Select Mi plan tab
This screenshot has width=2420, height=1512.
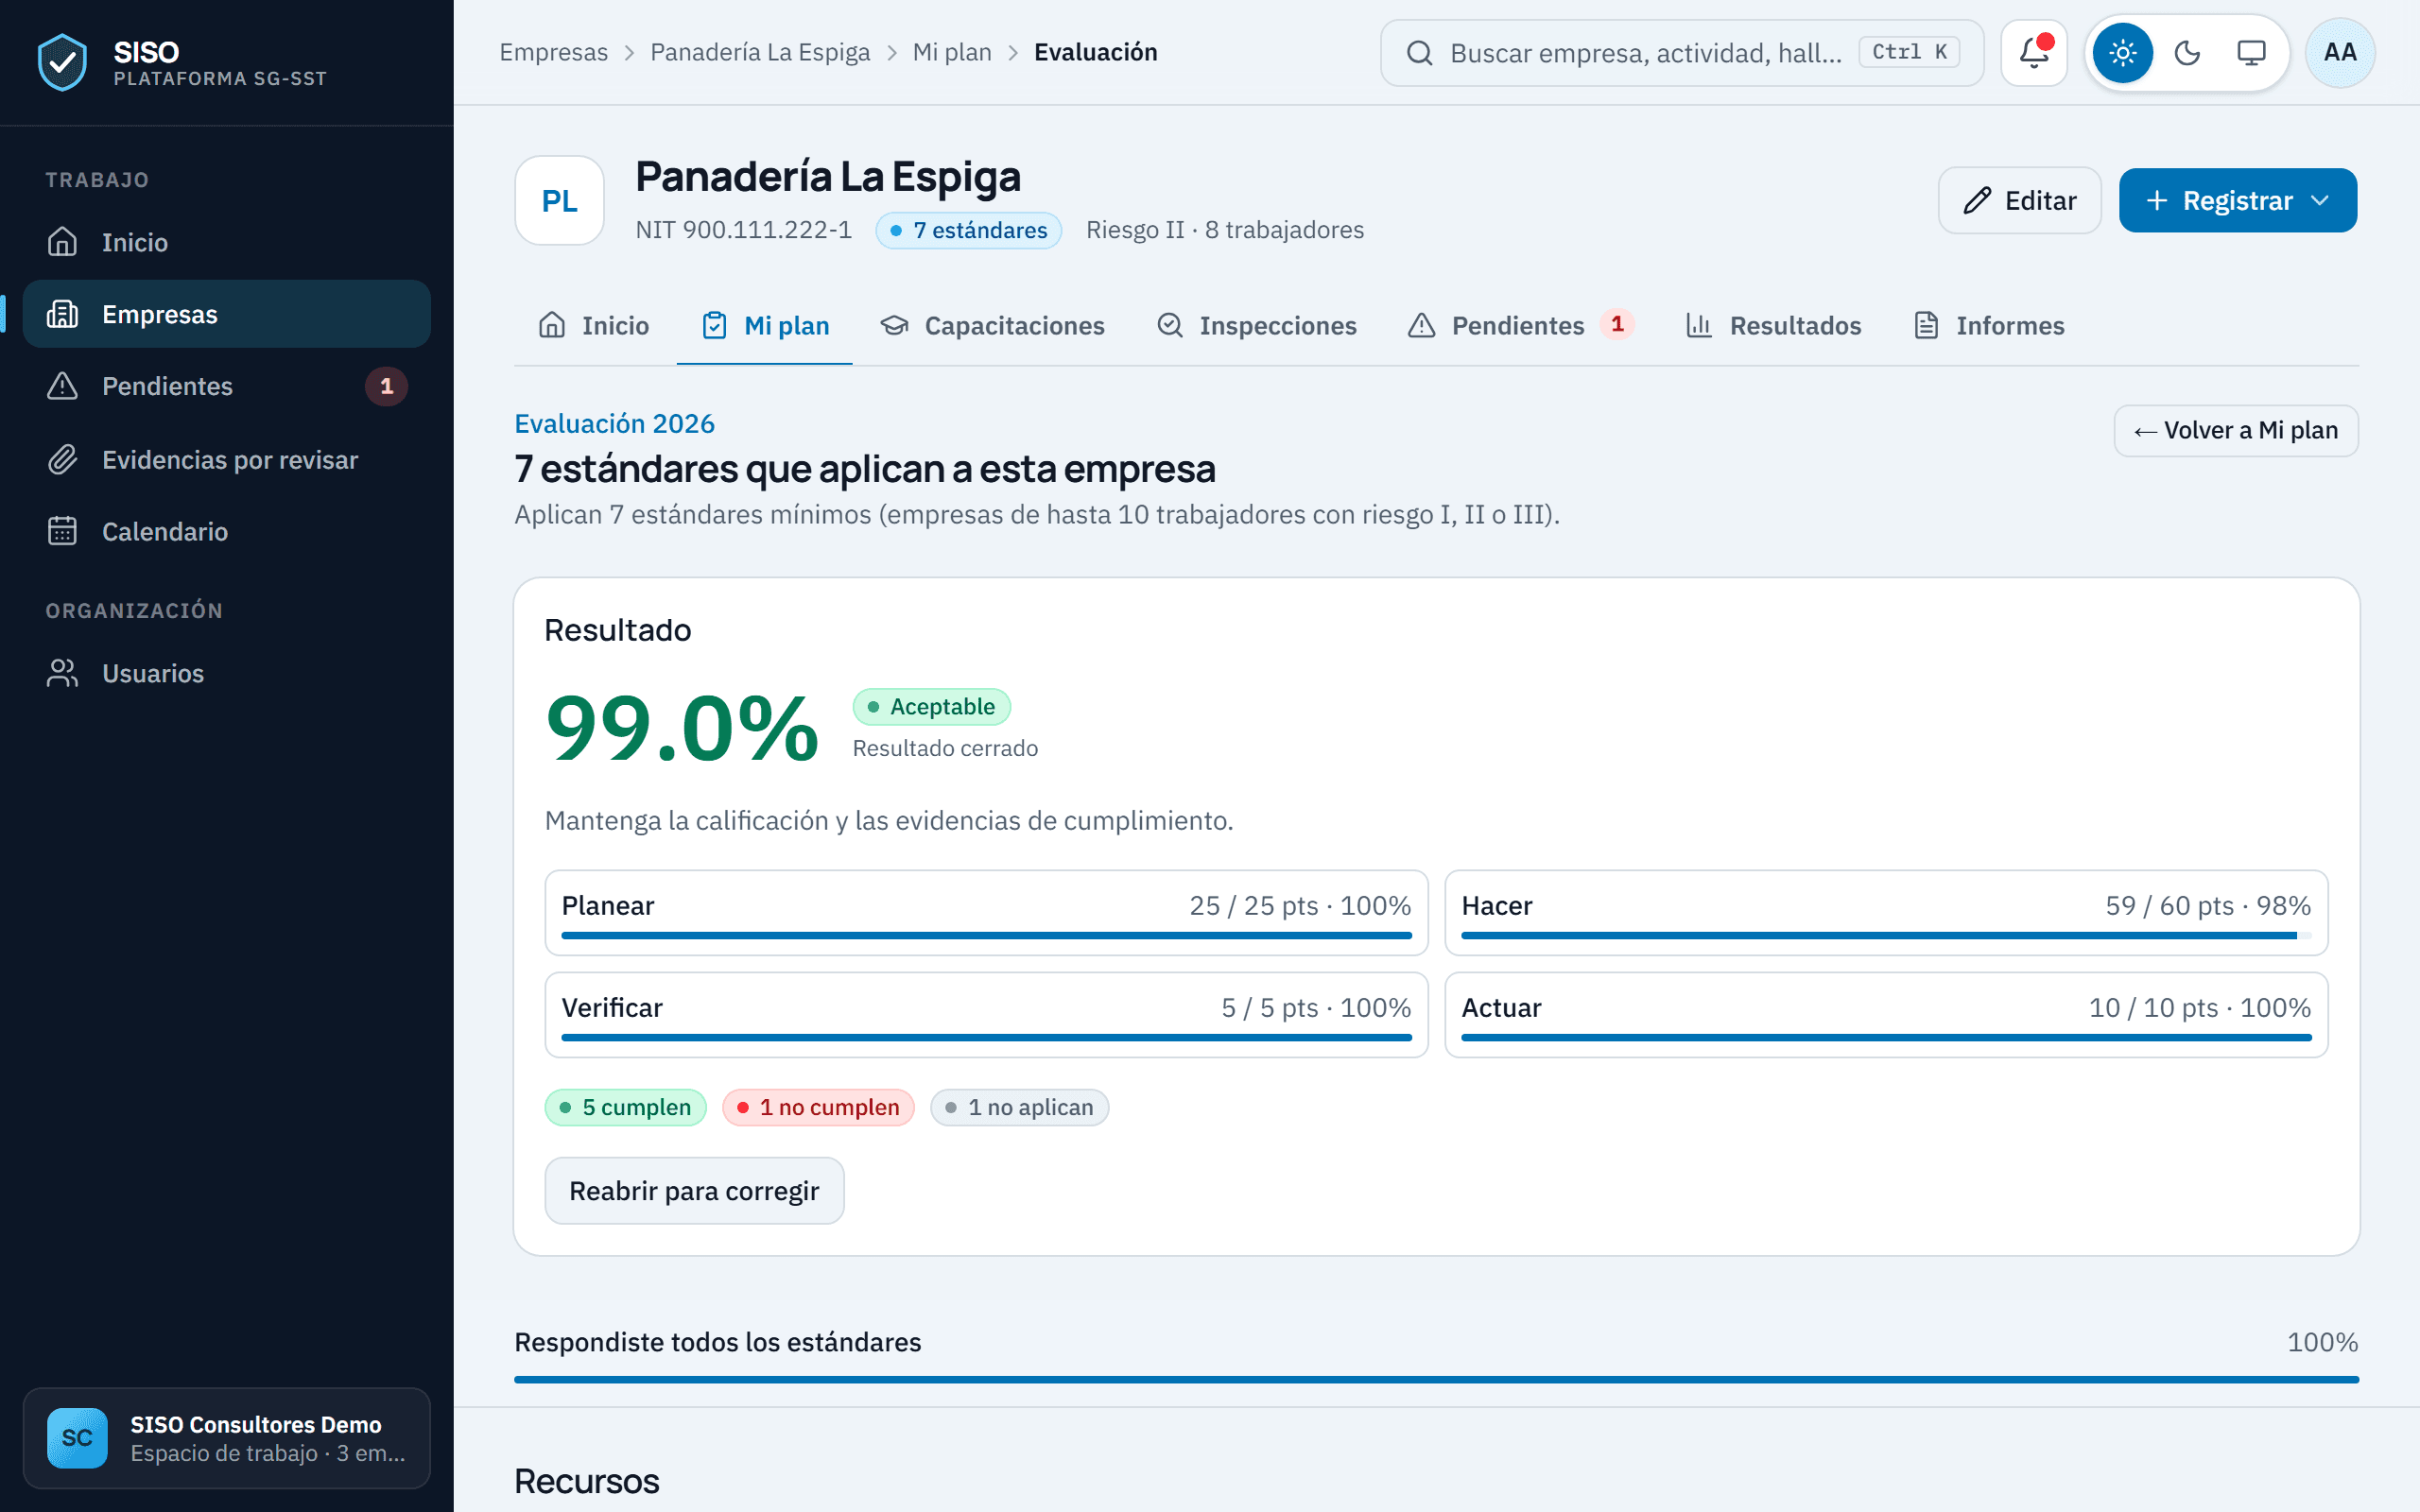pos(765,325)
